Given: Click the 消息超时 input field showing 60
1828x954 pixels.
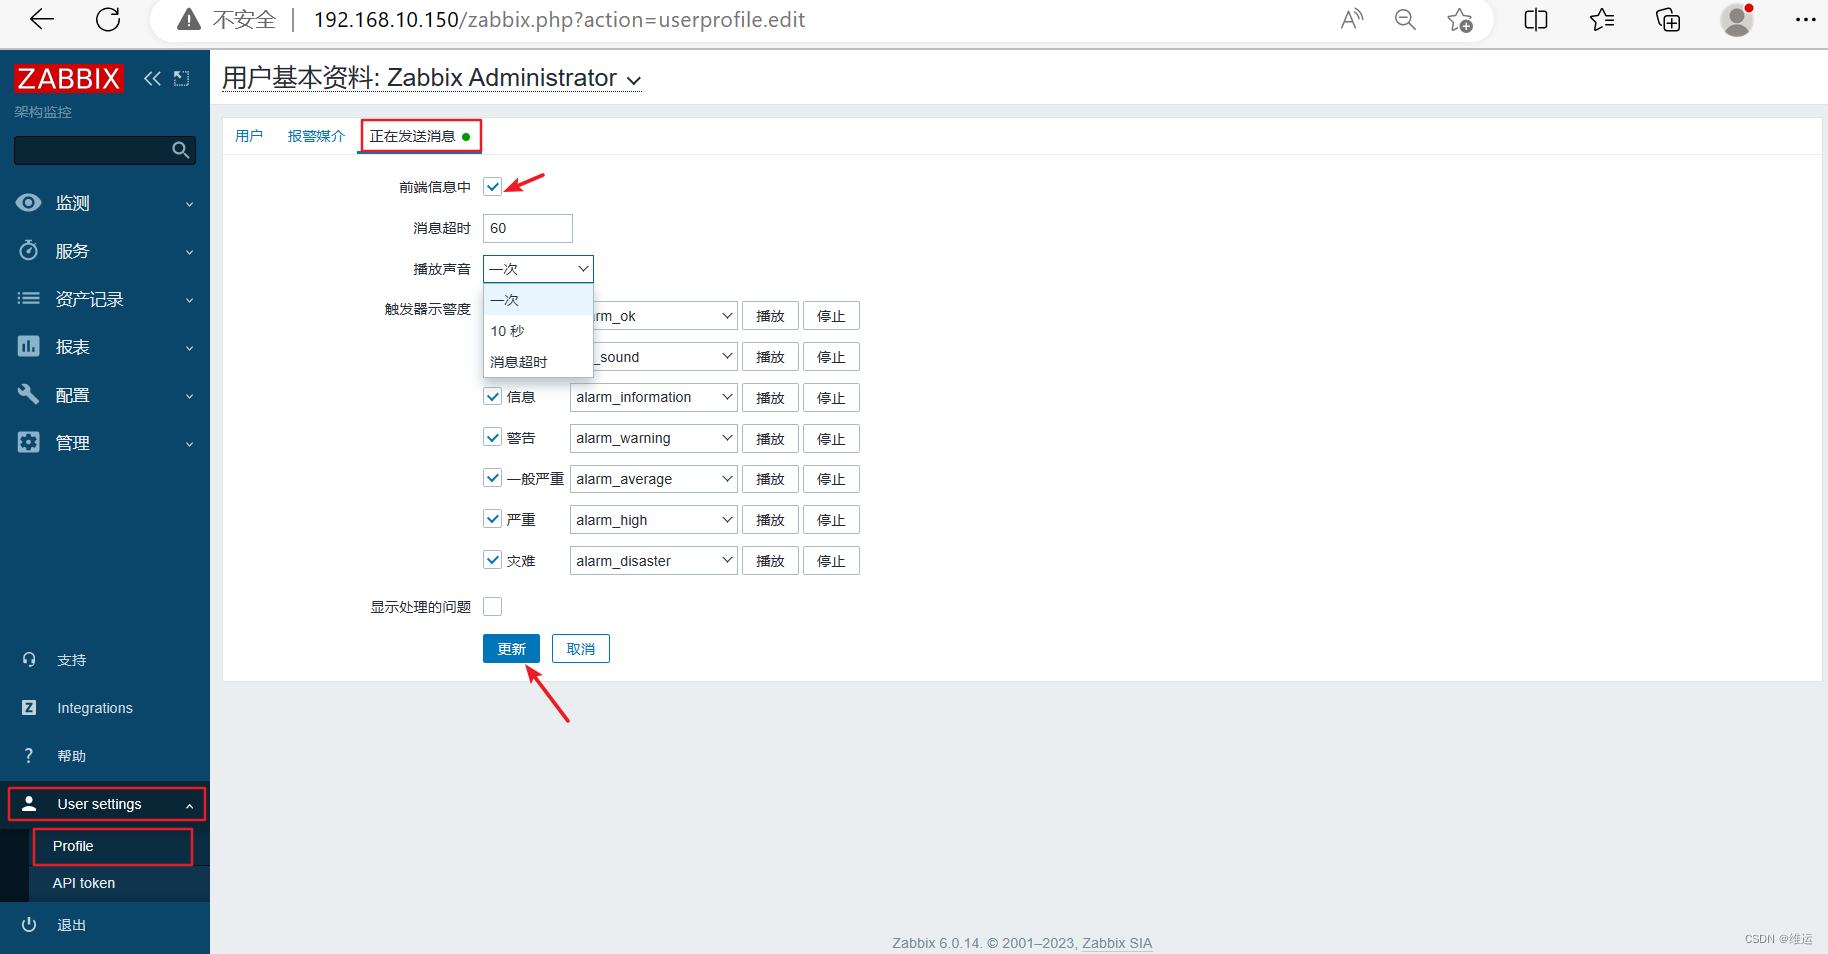Looking at the screenshot, I should pos(528,228).
